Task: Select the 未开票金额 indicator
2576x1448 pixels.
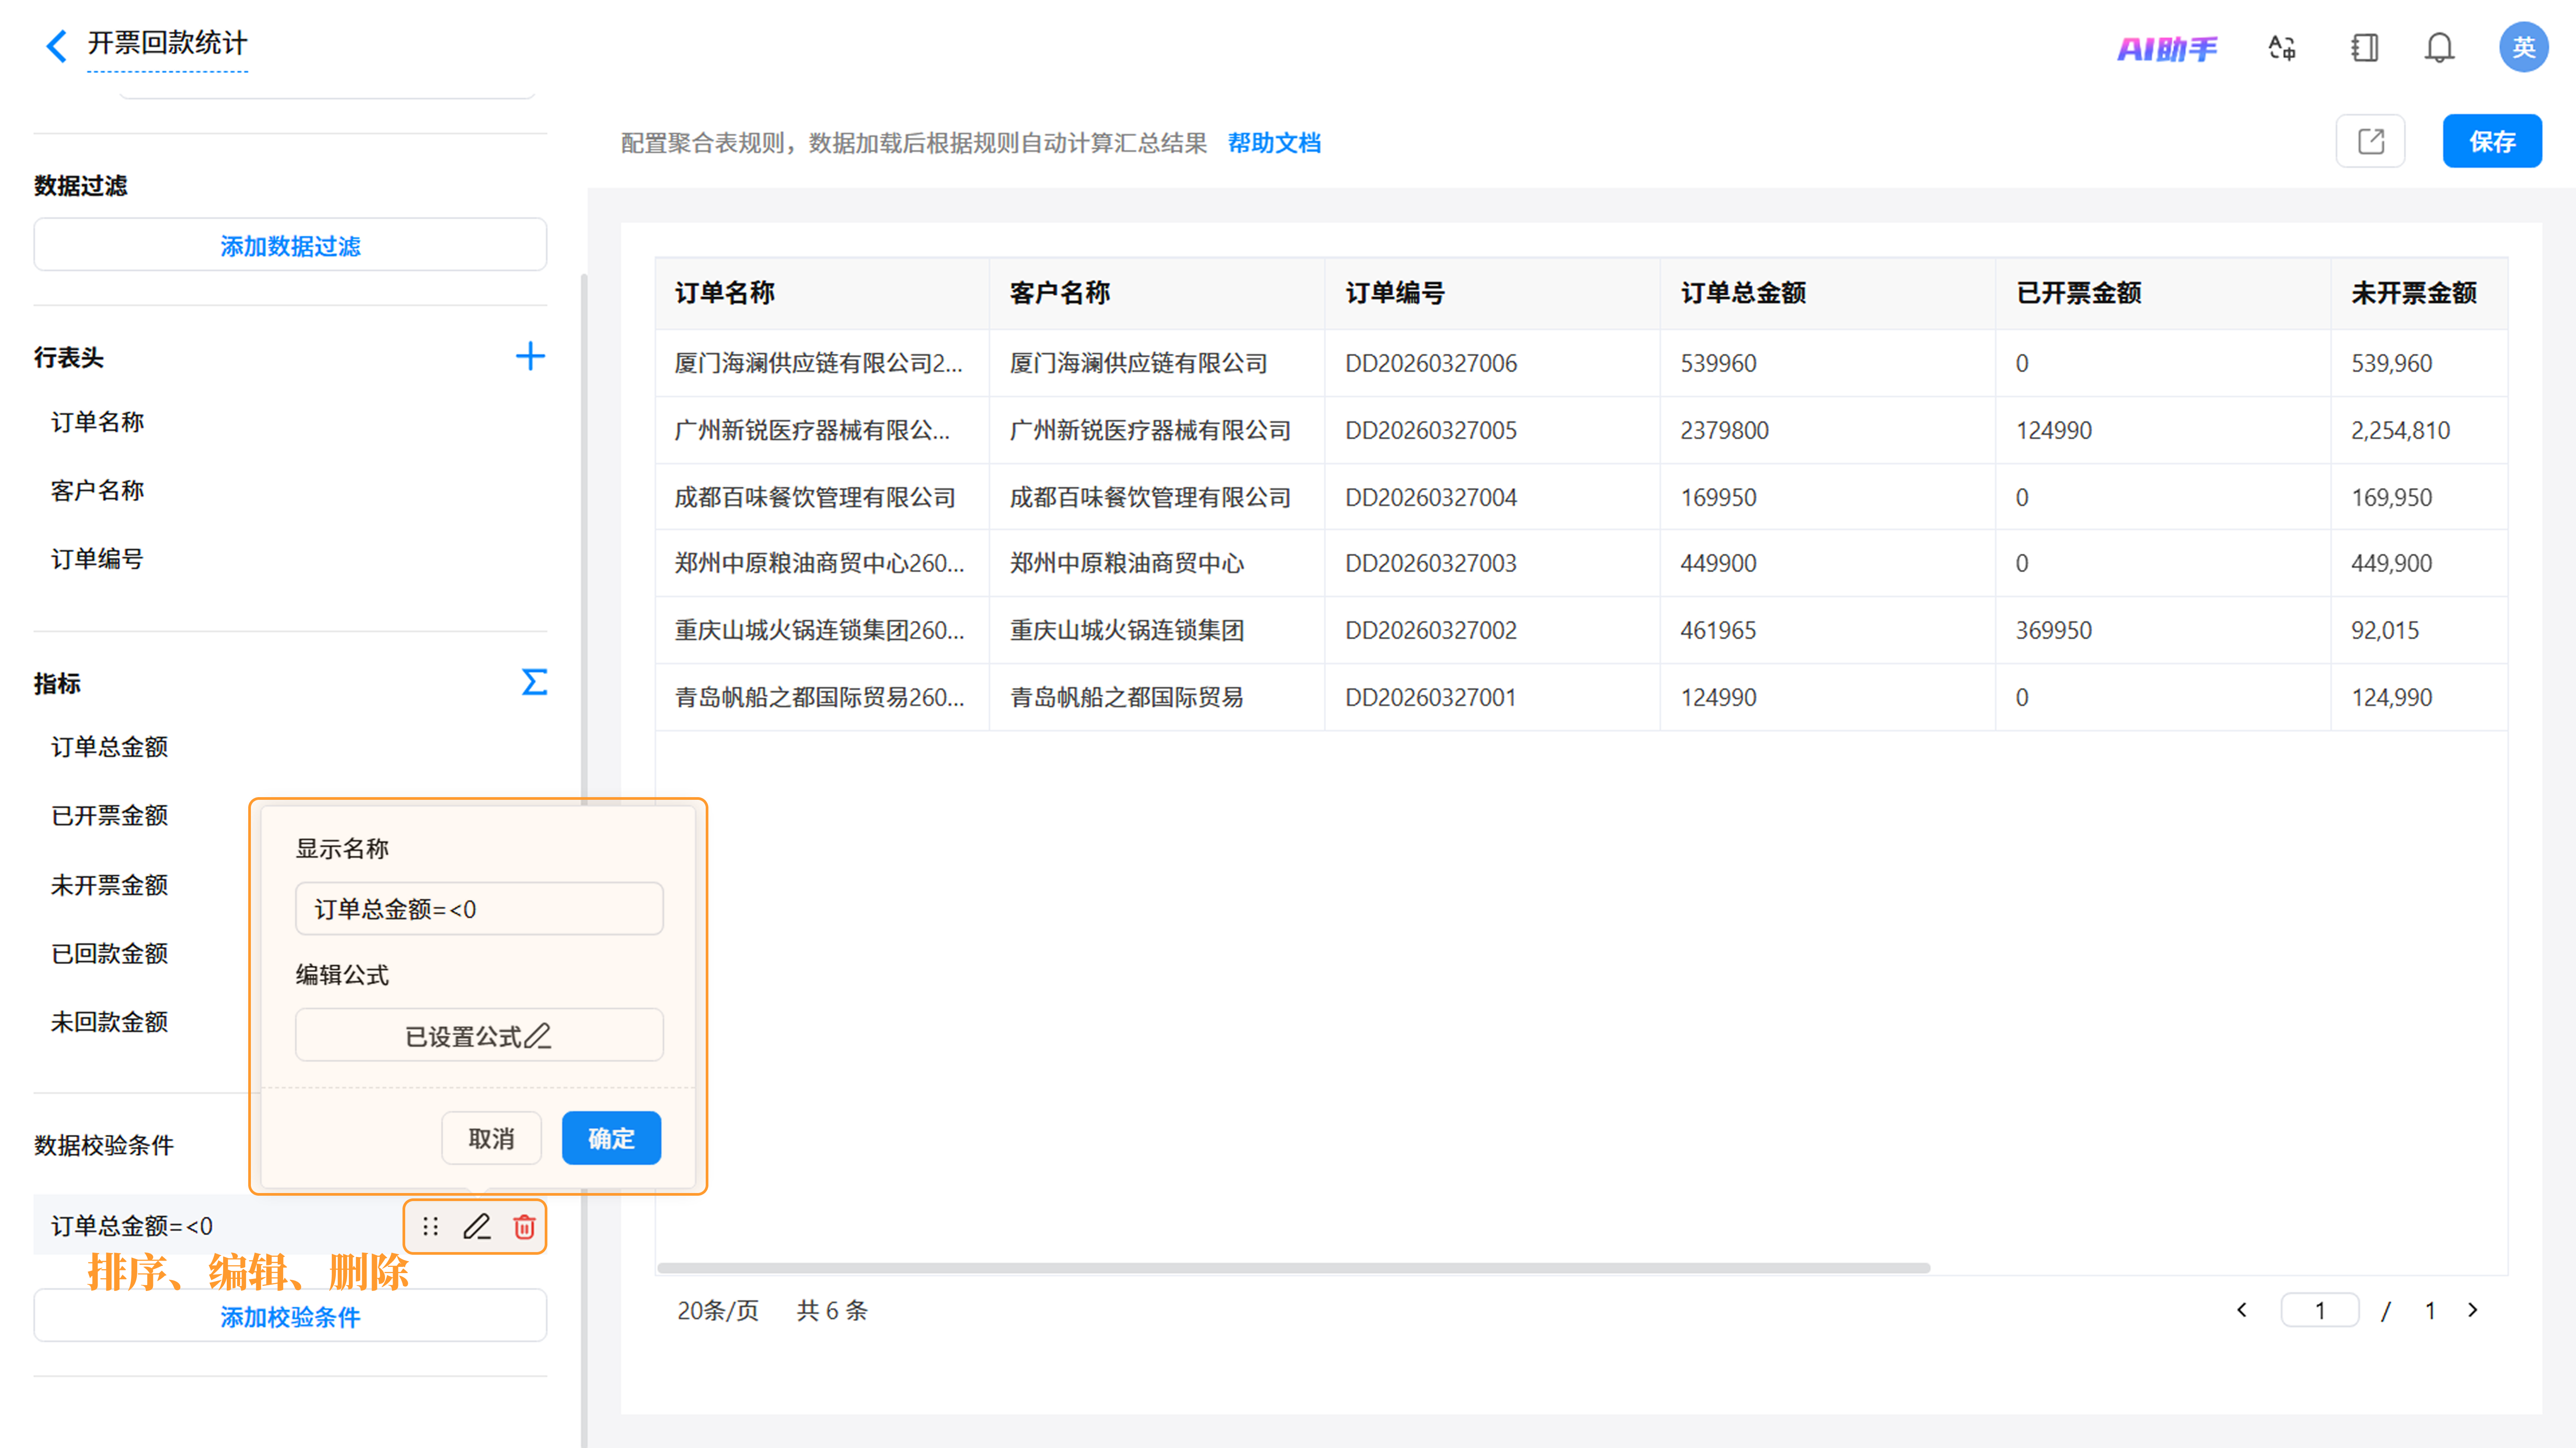Action: coord(110,884)
